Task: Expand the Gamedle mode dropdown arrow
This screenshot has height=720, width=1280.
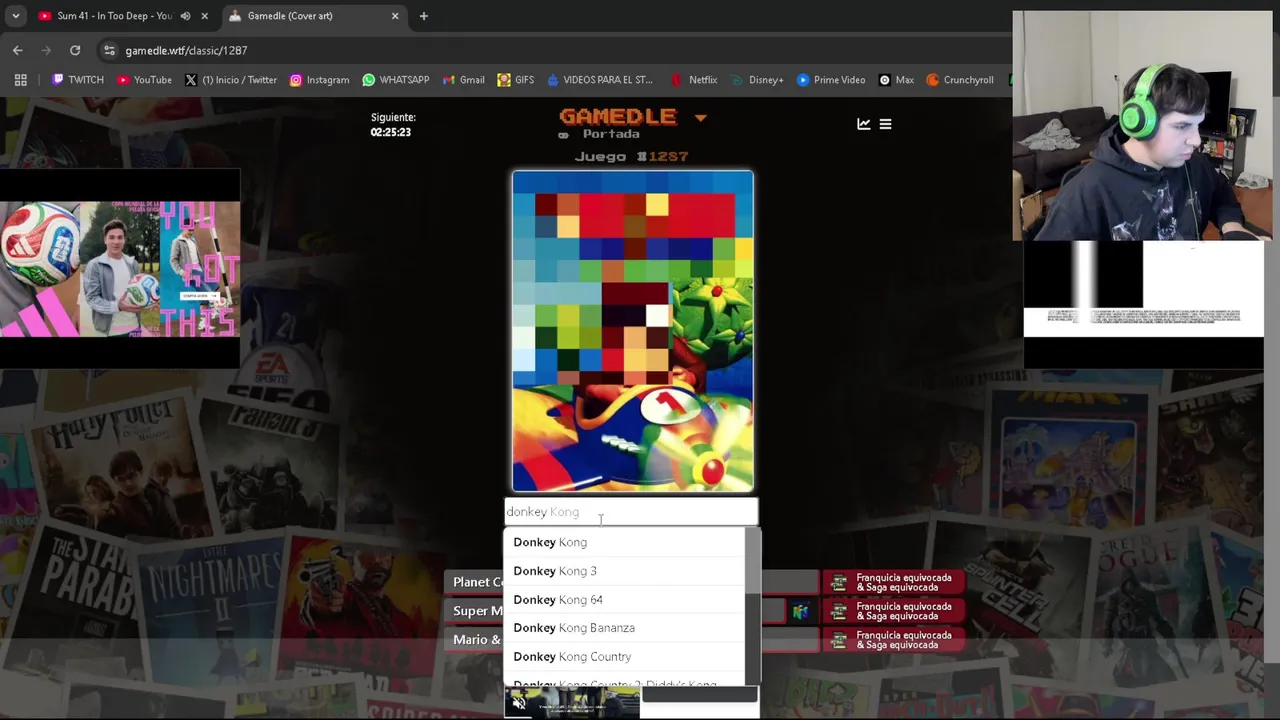Action: [700, 118]
